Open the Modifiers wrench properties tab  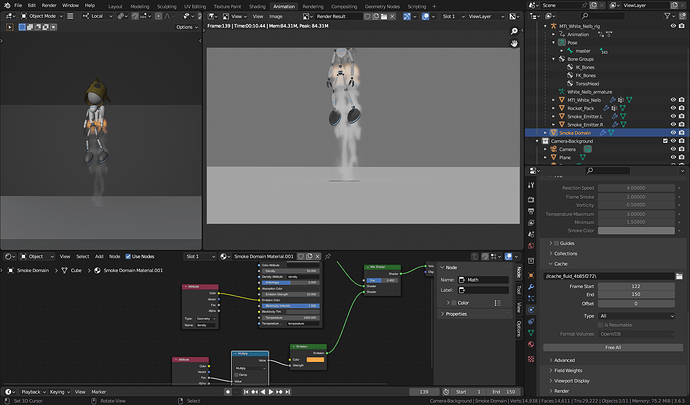point(531,287)
